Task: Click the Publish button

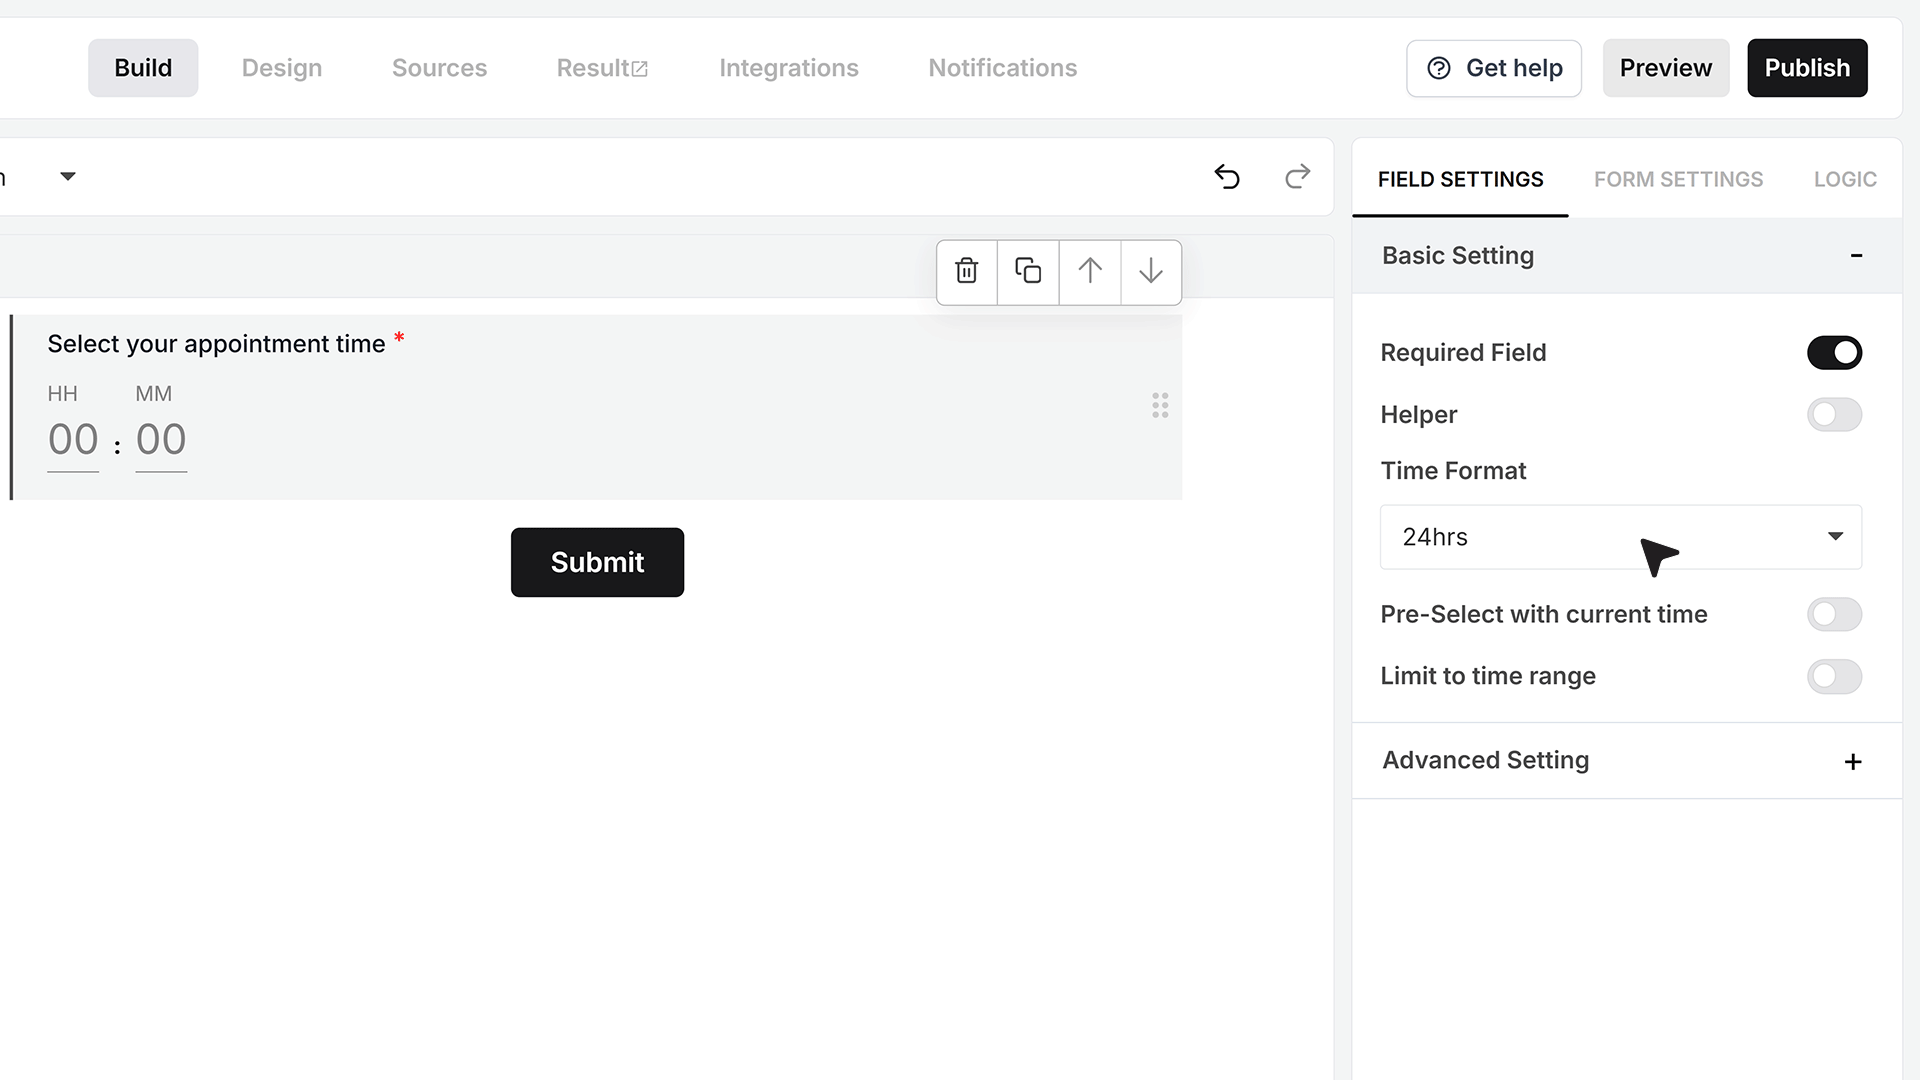Action: 1807,68
